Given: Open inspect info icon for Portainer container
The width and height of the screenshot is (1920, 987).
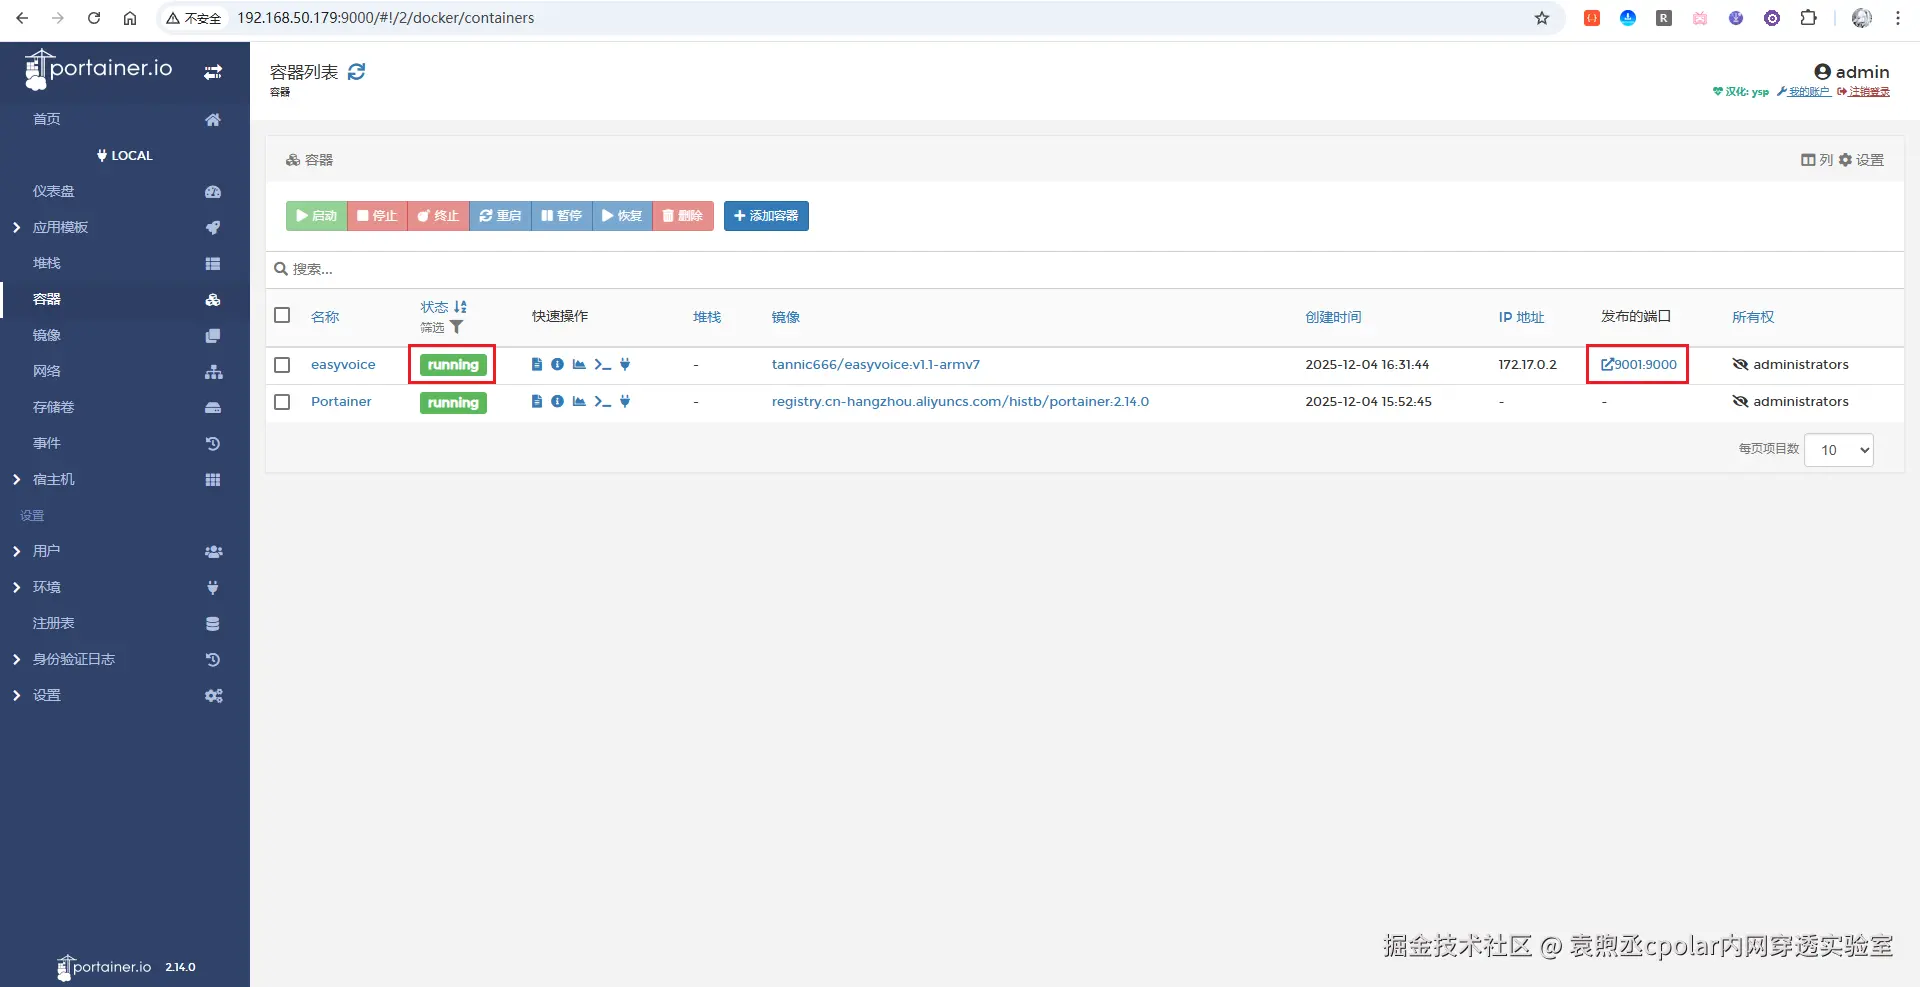Looking at the screenshot, I should coord(558,402).
